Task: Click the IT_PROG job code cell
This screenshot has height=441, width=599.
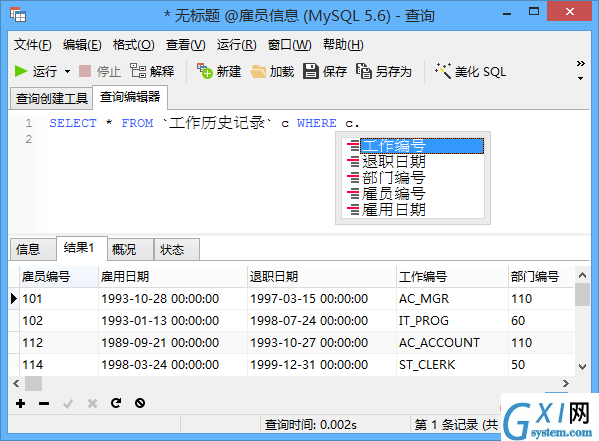Action: 452,321
